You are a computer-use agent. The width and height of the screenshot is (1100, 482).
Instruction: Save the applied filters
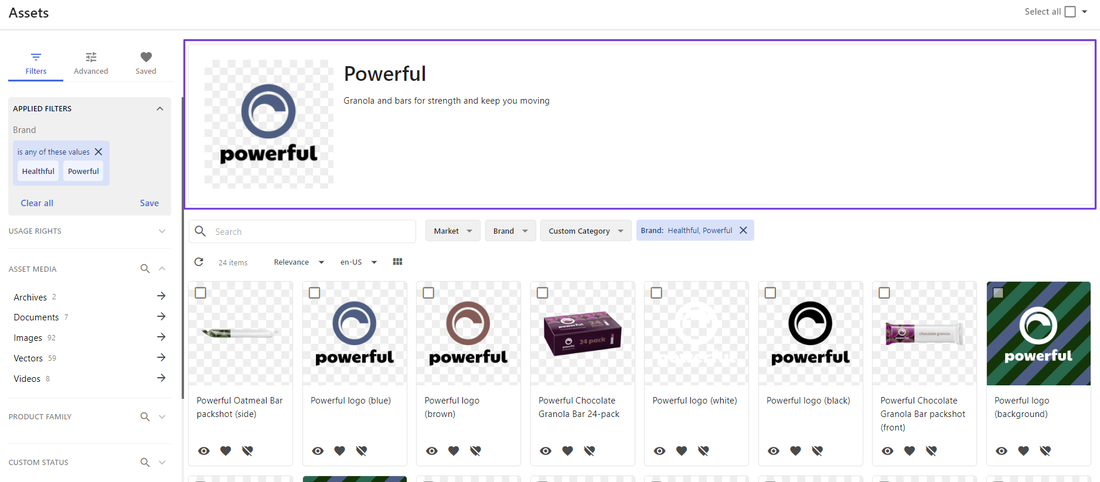(149, 203)
